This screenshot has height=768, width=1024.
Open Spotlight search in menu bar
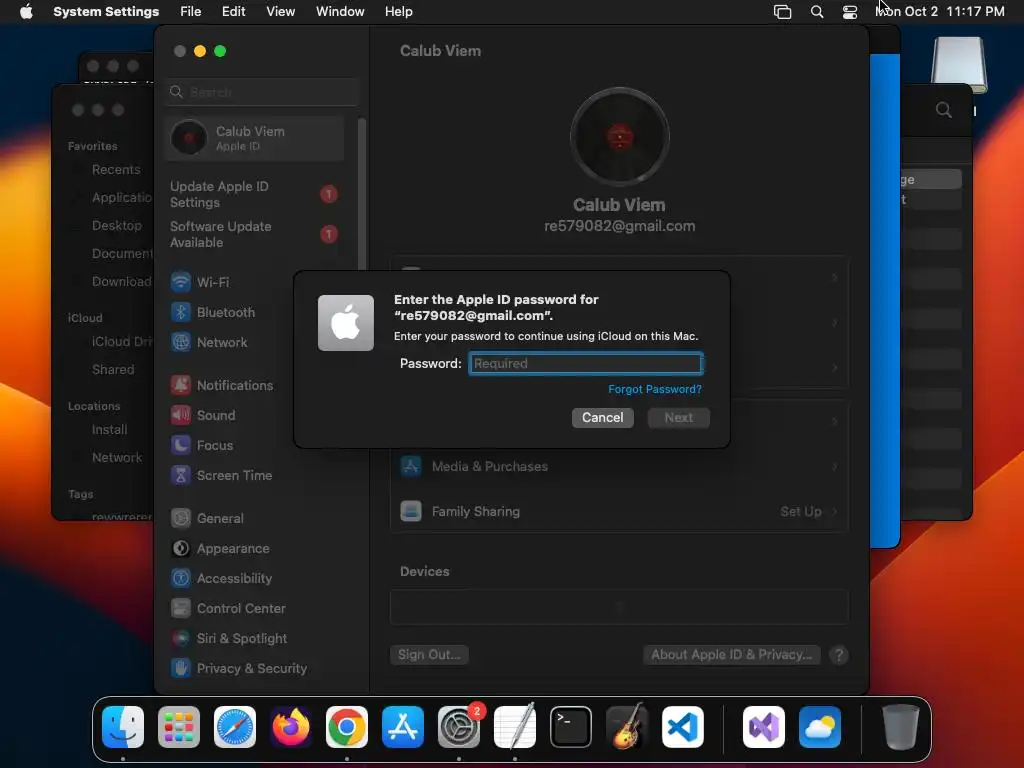tap(816, 11)
